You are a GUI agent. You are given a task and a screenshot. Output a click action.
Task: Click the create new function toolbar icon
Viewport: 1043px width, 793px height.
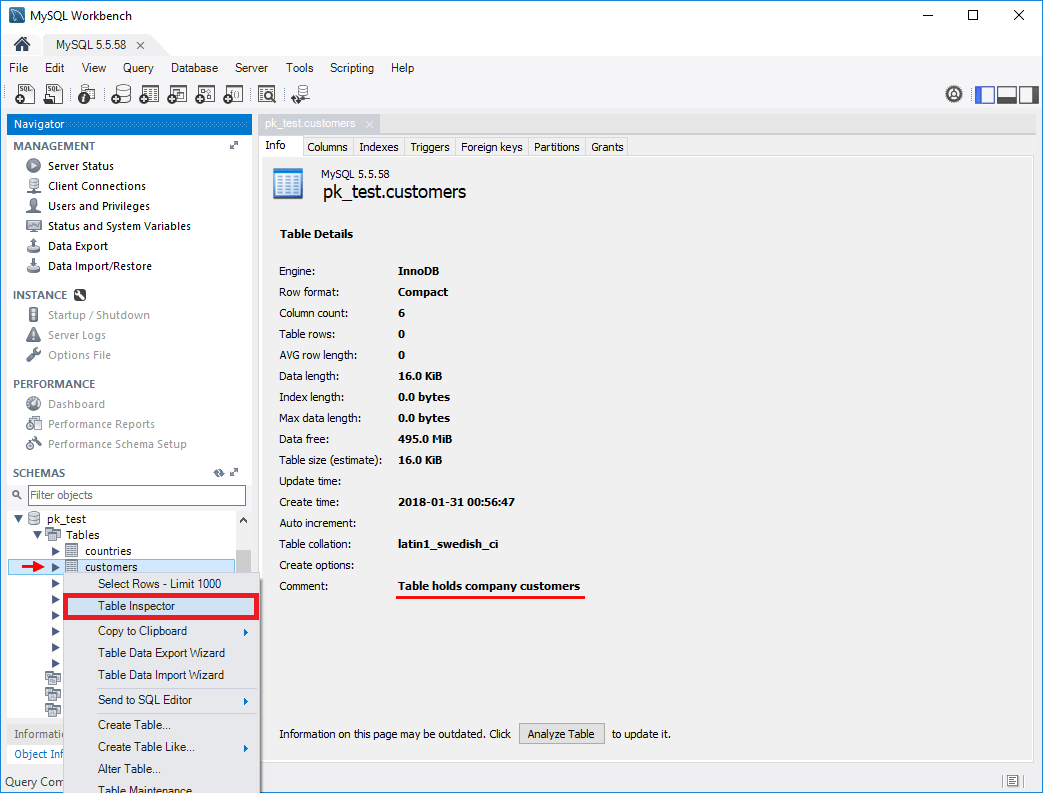233,94
